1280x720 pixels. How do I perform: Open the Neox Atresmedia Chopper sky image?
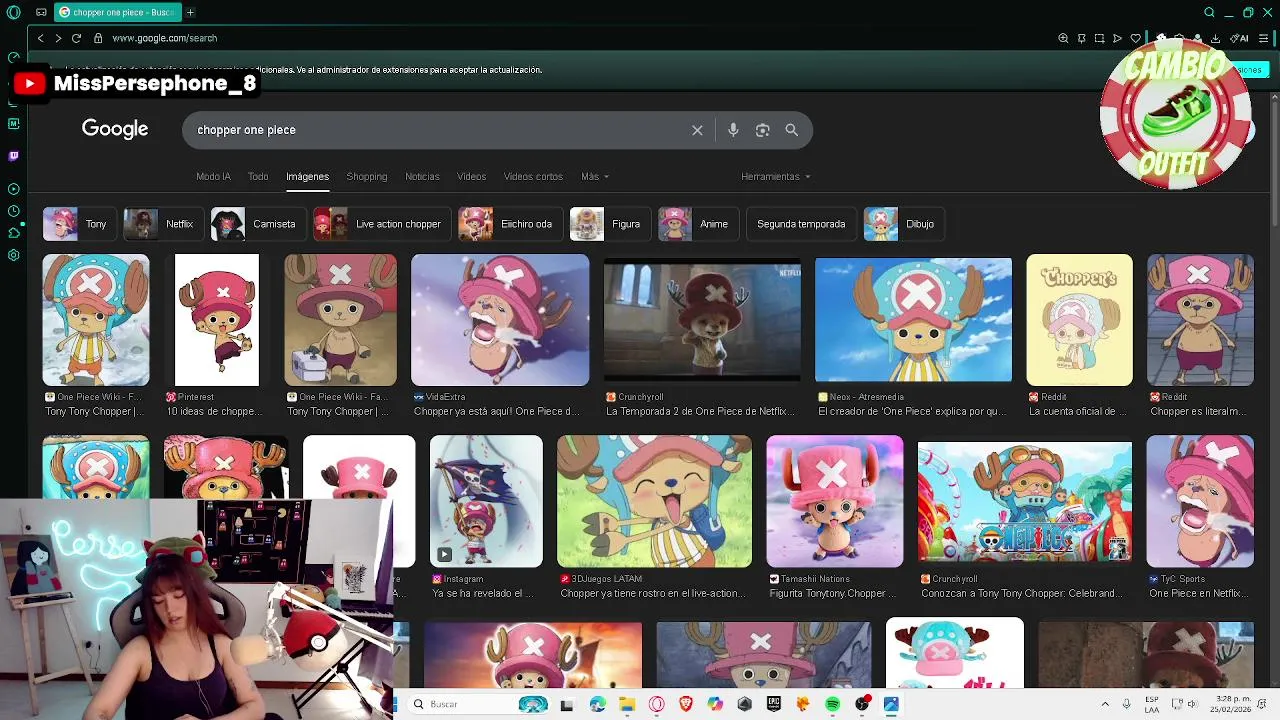pyautogui.click(x=913, y=320)
